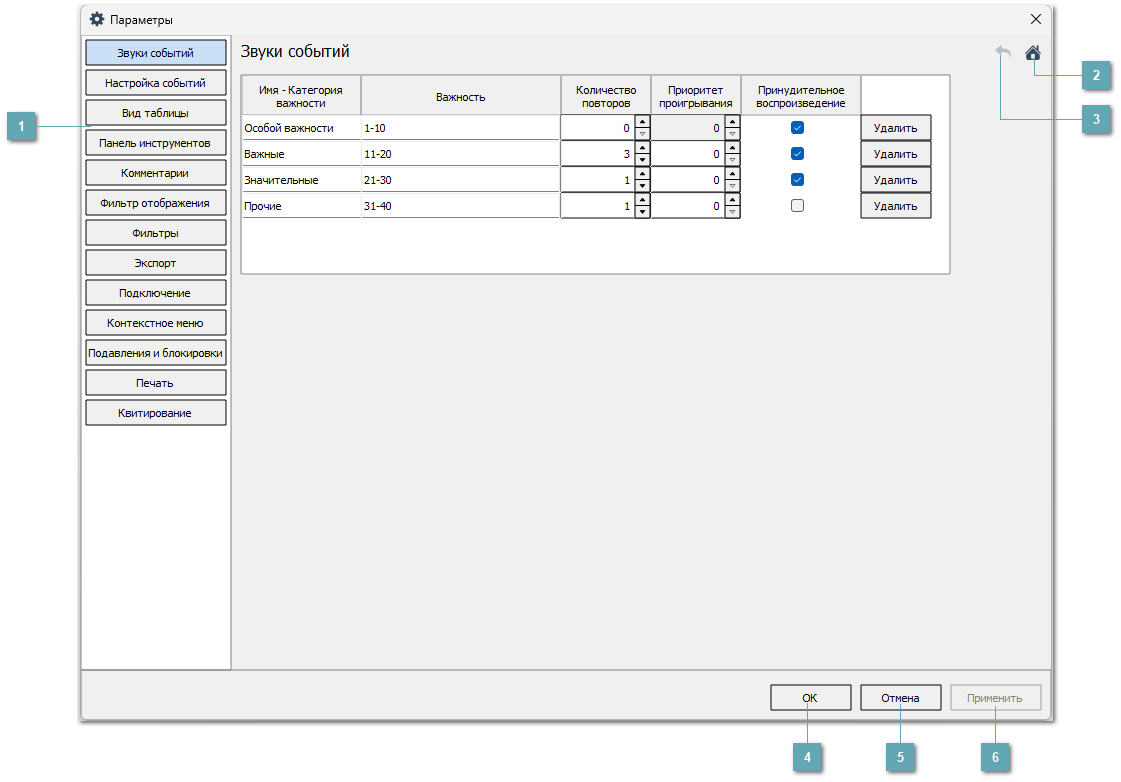The height and width of the screenshot is (782, 1121).
Task: Delete the Особой важности category row
Action: pos(895,128)
